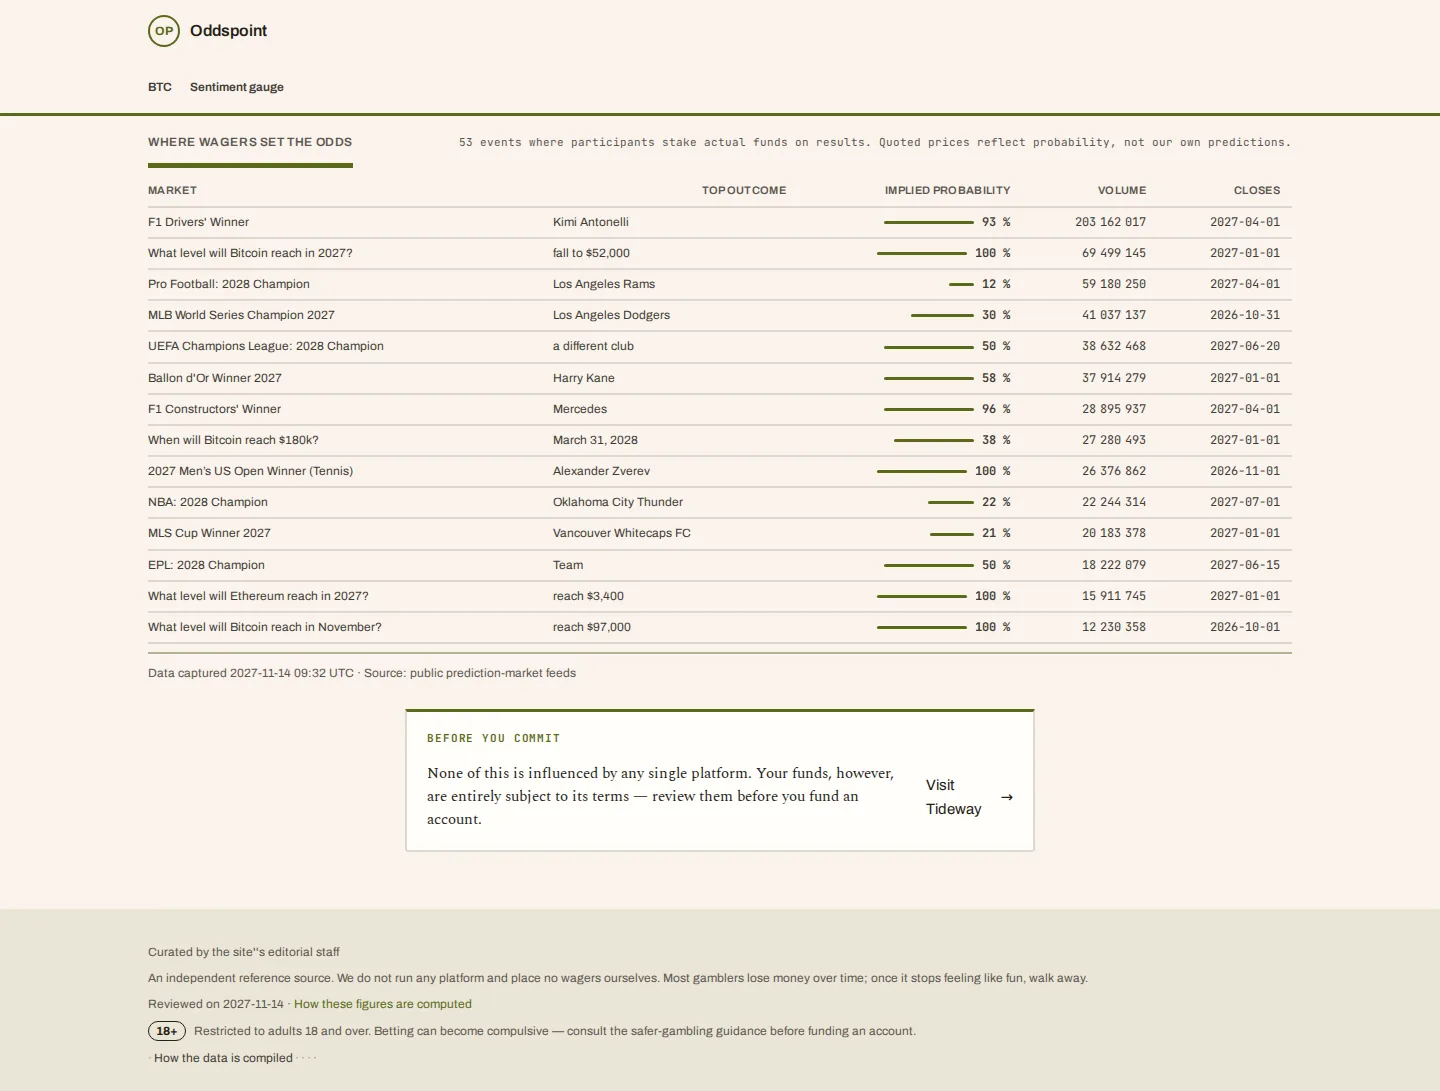The width and height of the screenshot is (1440, 1091).
Task: Click the Mercedes outcome
Action: (580, 409)
